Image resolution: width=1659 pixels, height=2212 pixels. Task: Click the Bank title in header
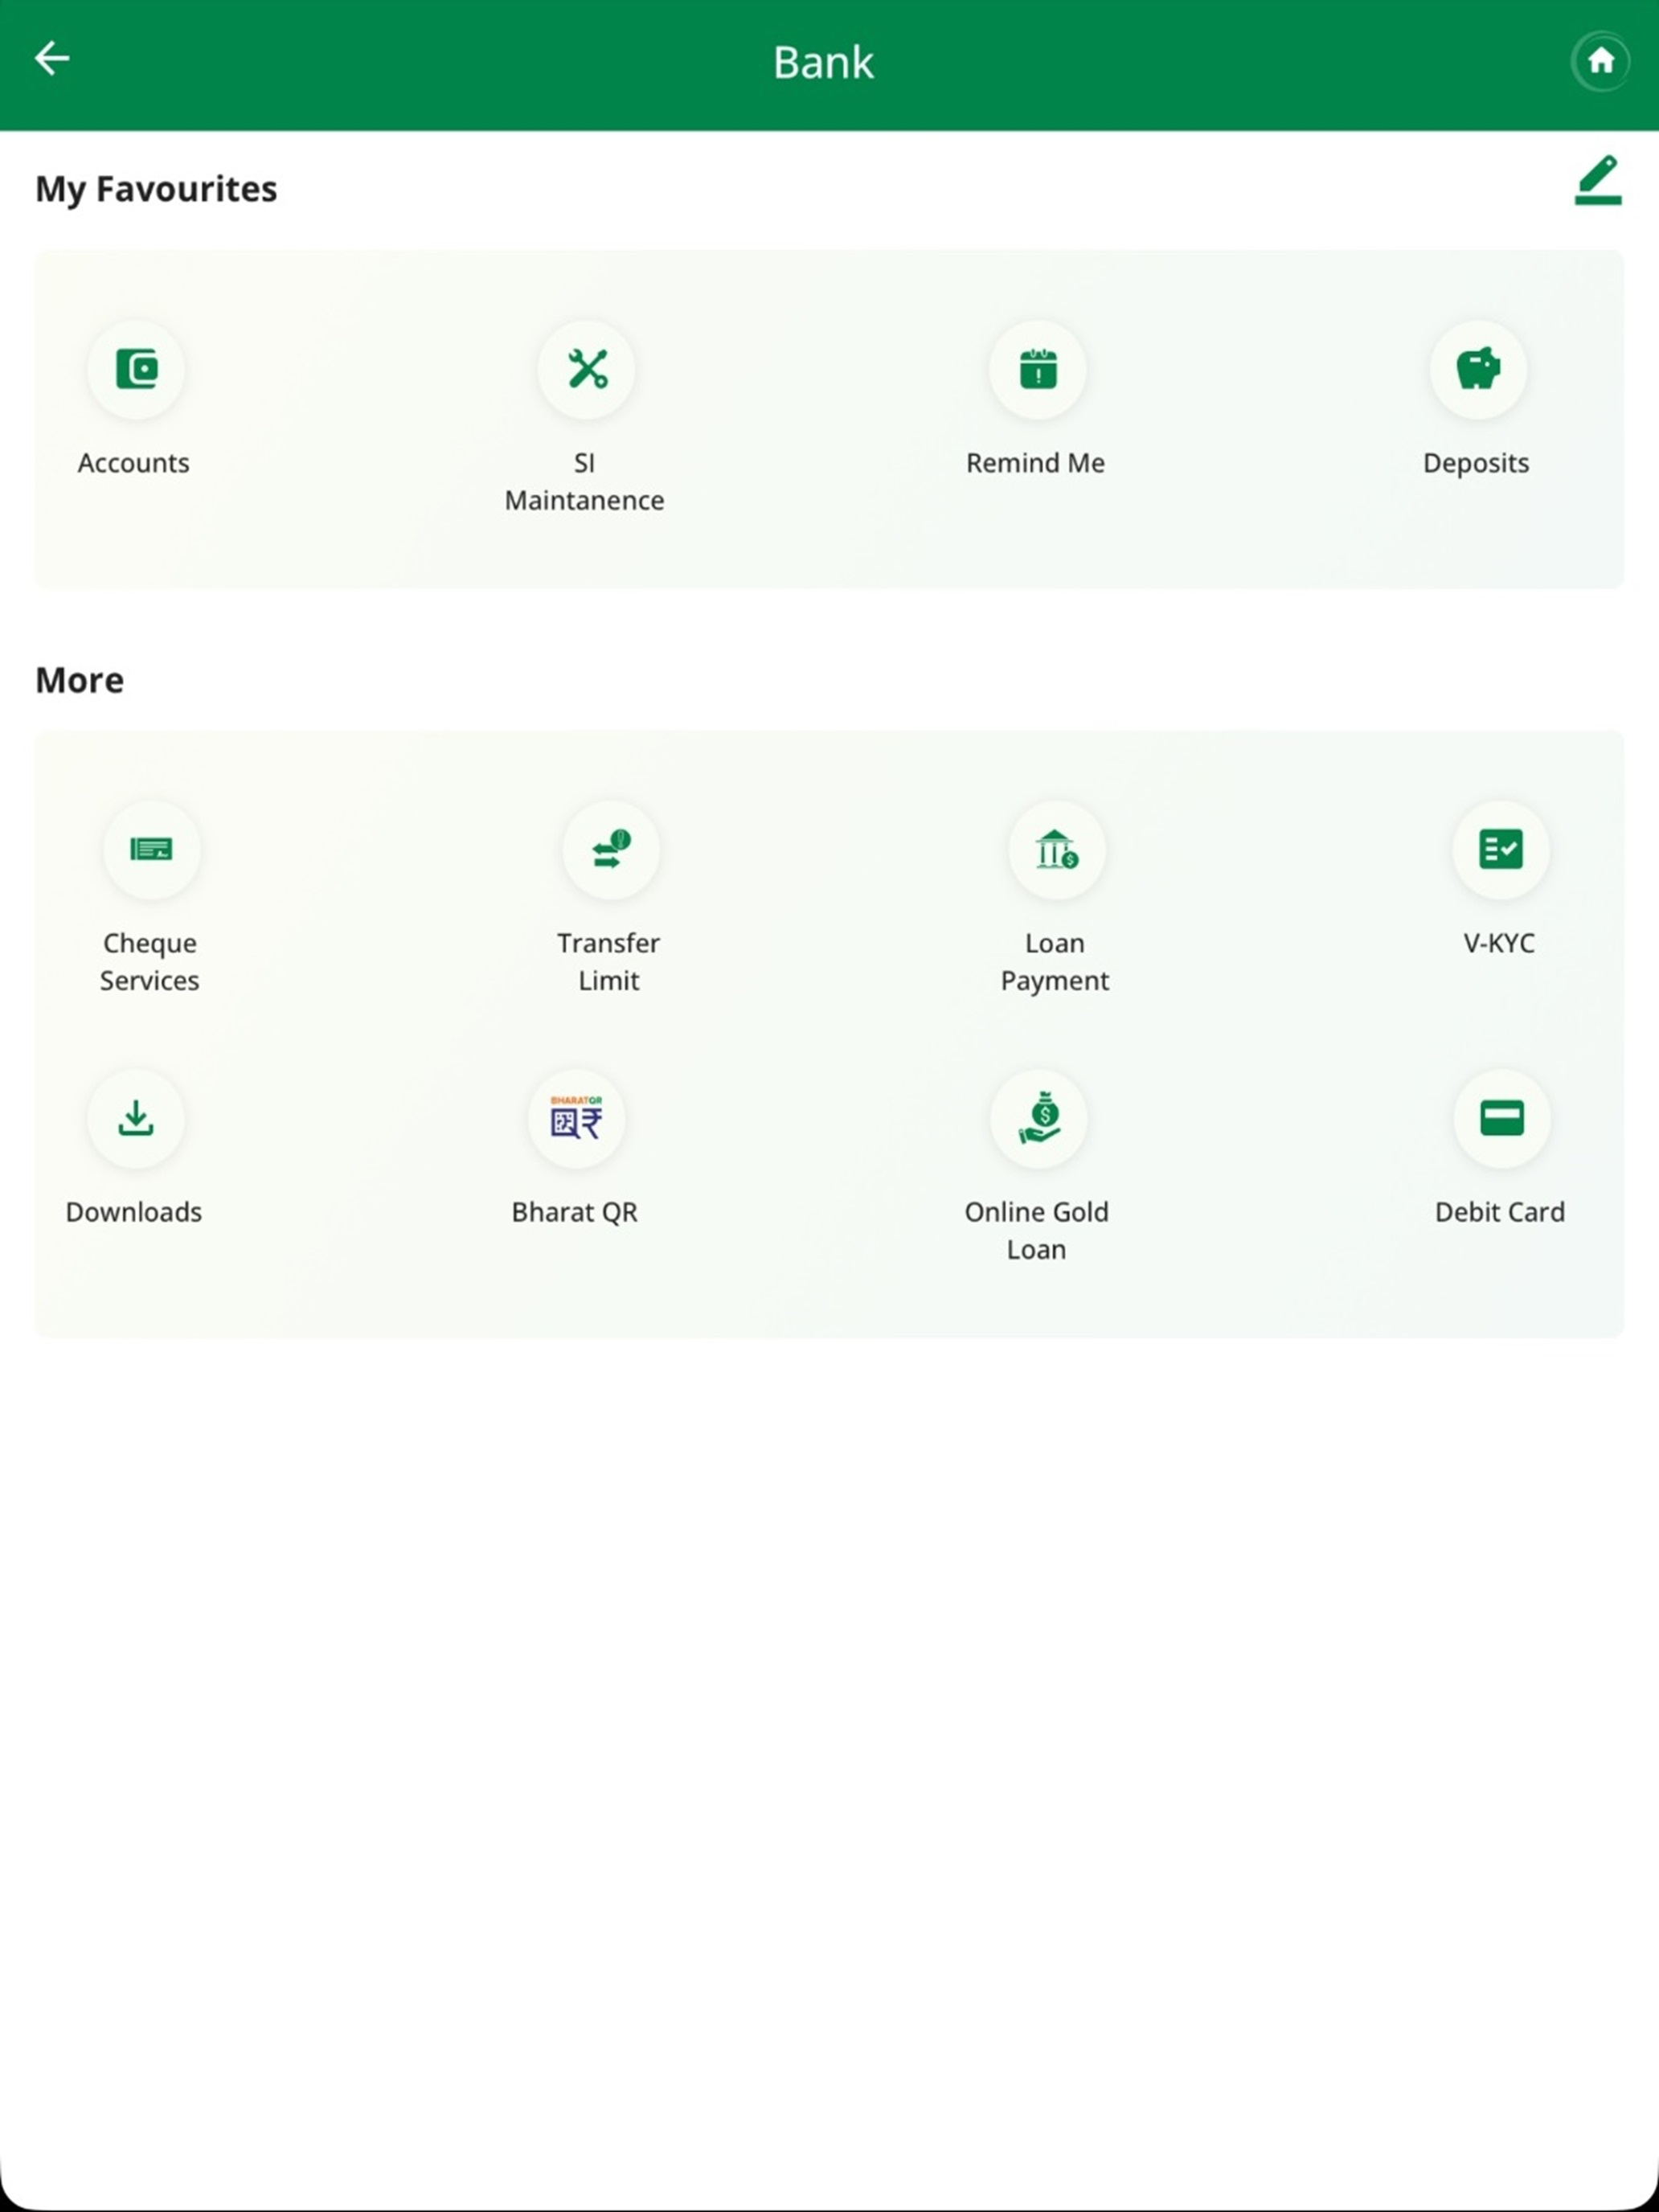coord(823,62)
